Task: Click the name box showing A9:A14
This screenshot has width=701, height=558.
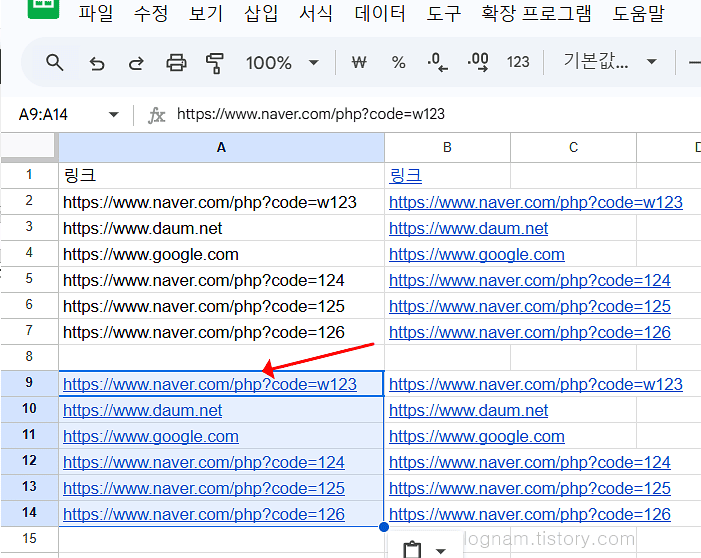Action: coord(43,115)
